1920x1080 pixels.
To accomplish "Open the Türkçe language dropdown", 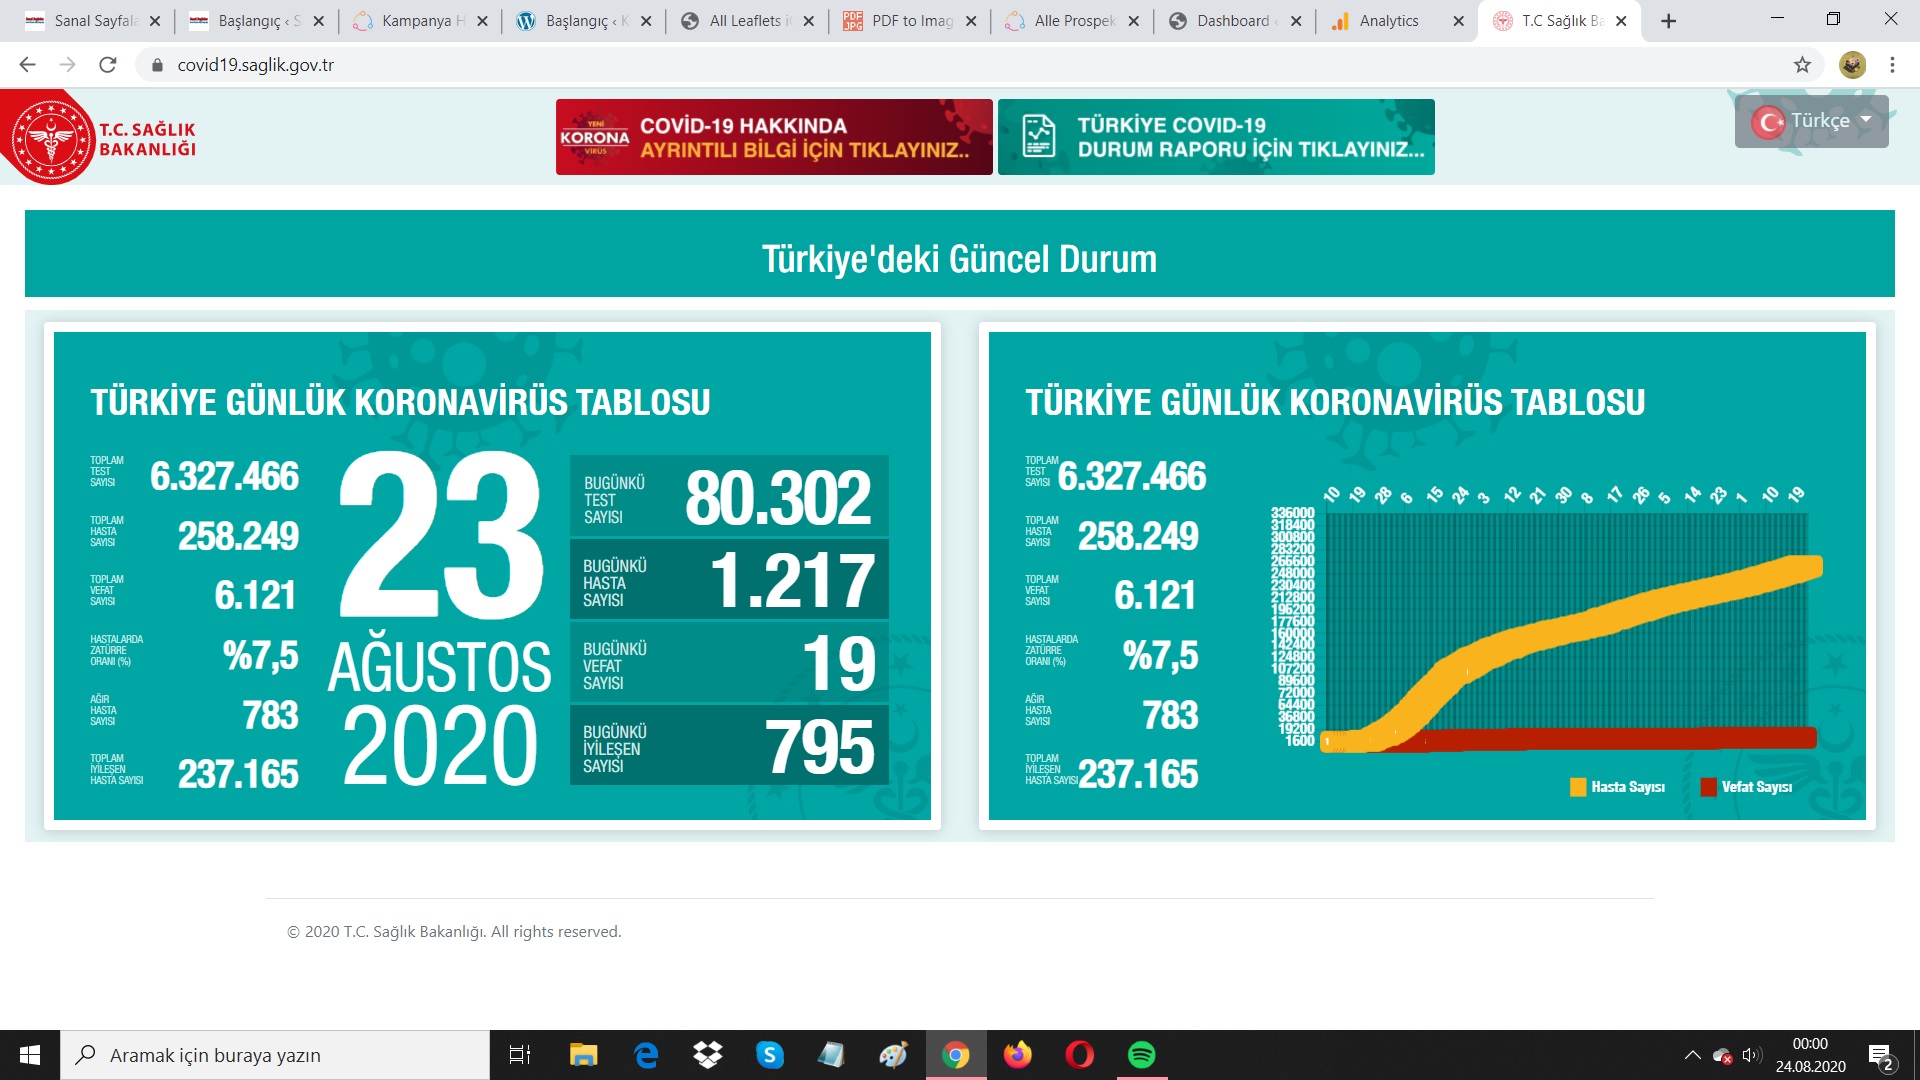I will (1811, 121).
